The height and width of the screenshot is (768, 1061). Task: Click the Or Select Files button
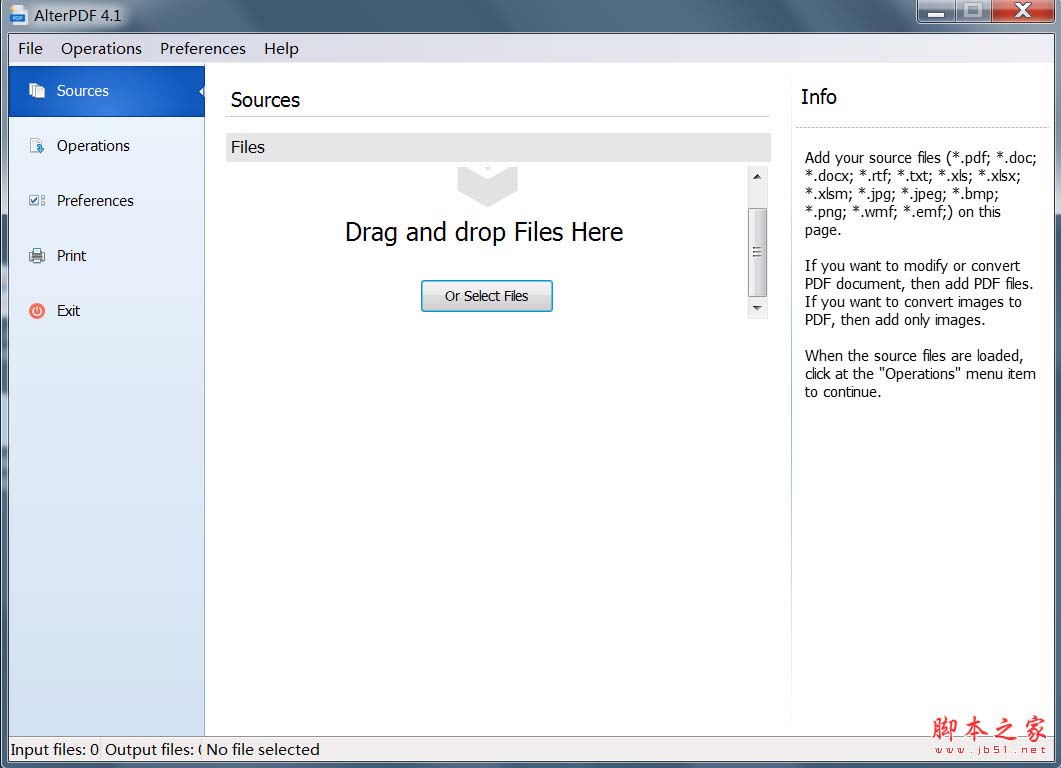487,296
